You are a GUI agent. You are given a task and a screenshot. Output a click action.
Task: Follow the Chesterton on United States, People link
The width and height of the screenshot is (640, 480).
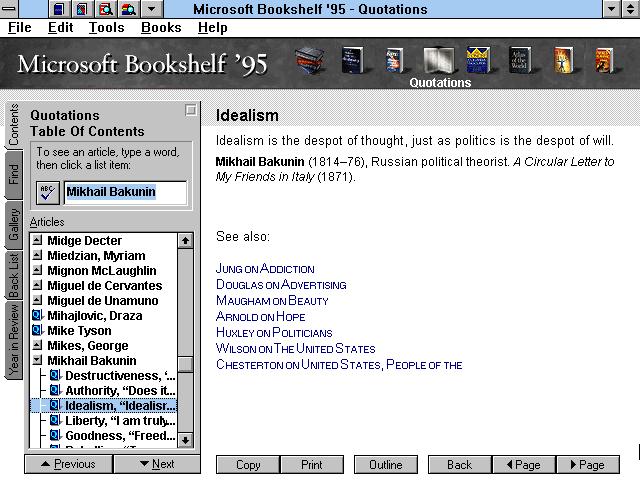click(x=339, y=364)
